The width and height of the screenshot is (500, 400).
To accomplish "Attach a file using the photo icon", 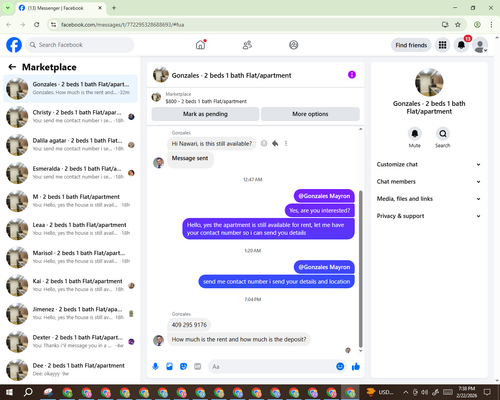I will coord(169,367).
